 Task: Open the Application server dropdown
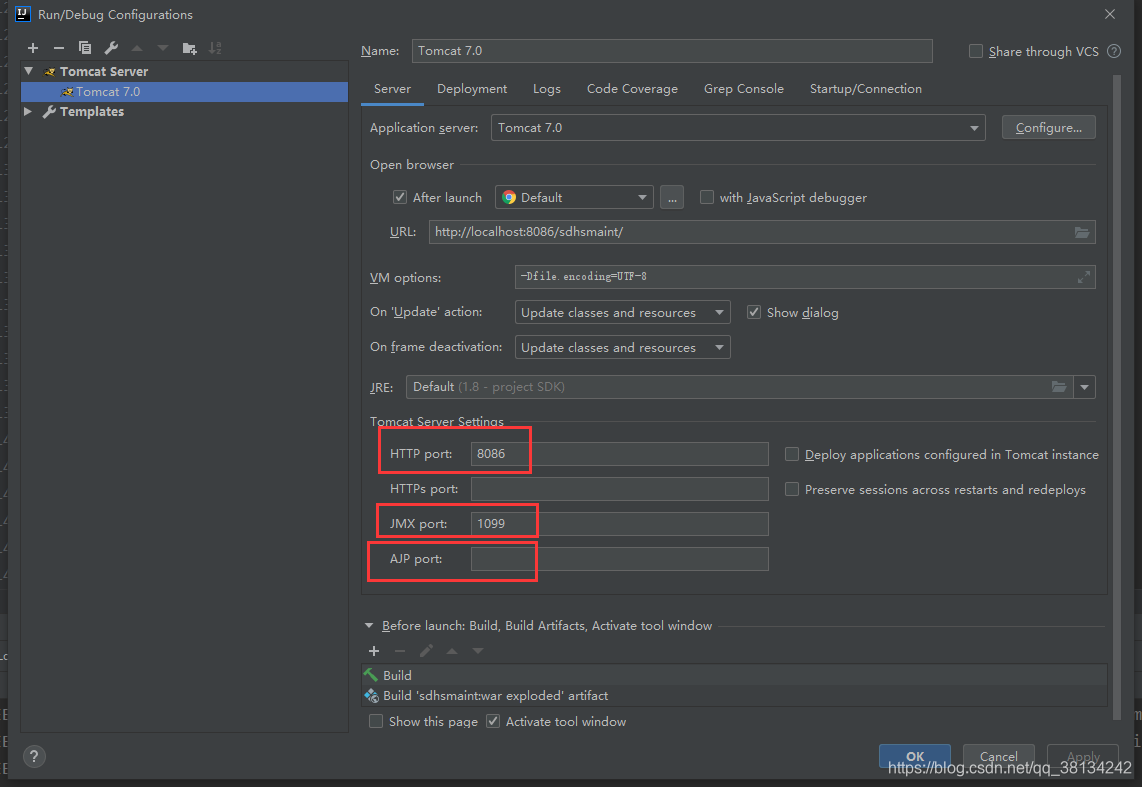[973, 127]
